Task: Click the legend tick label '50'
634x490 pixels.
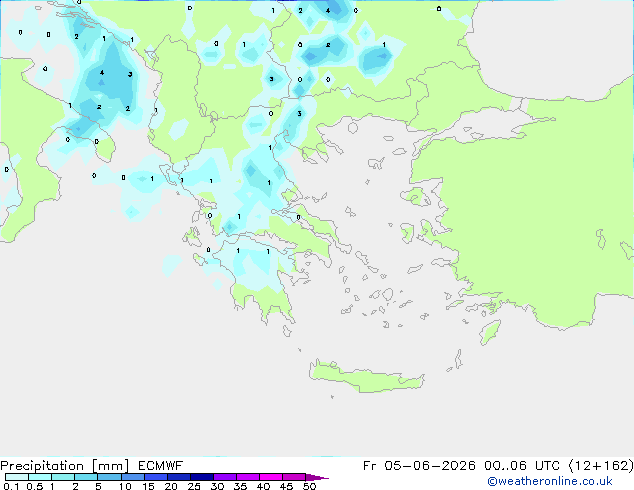Action: click(x=309, y=486)
